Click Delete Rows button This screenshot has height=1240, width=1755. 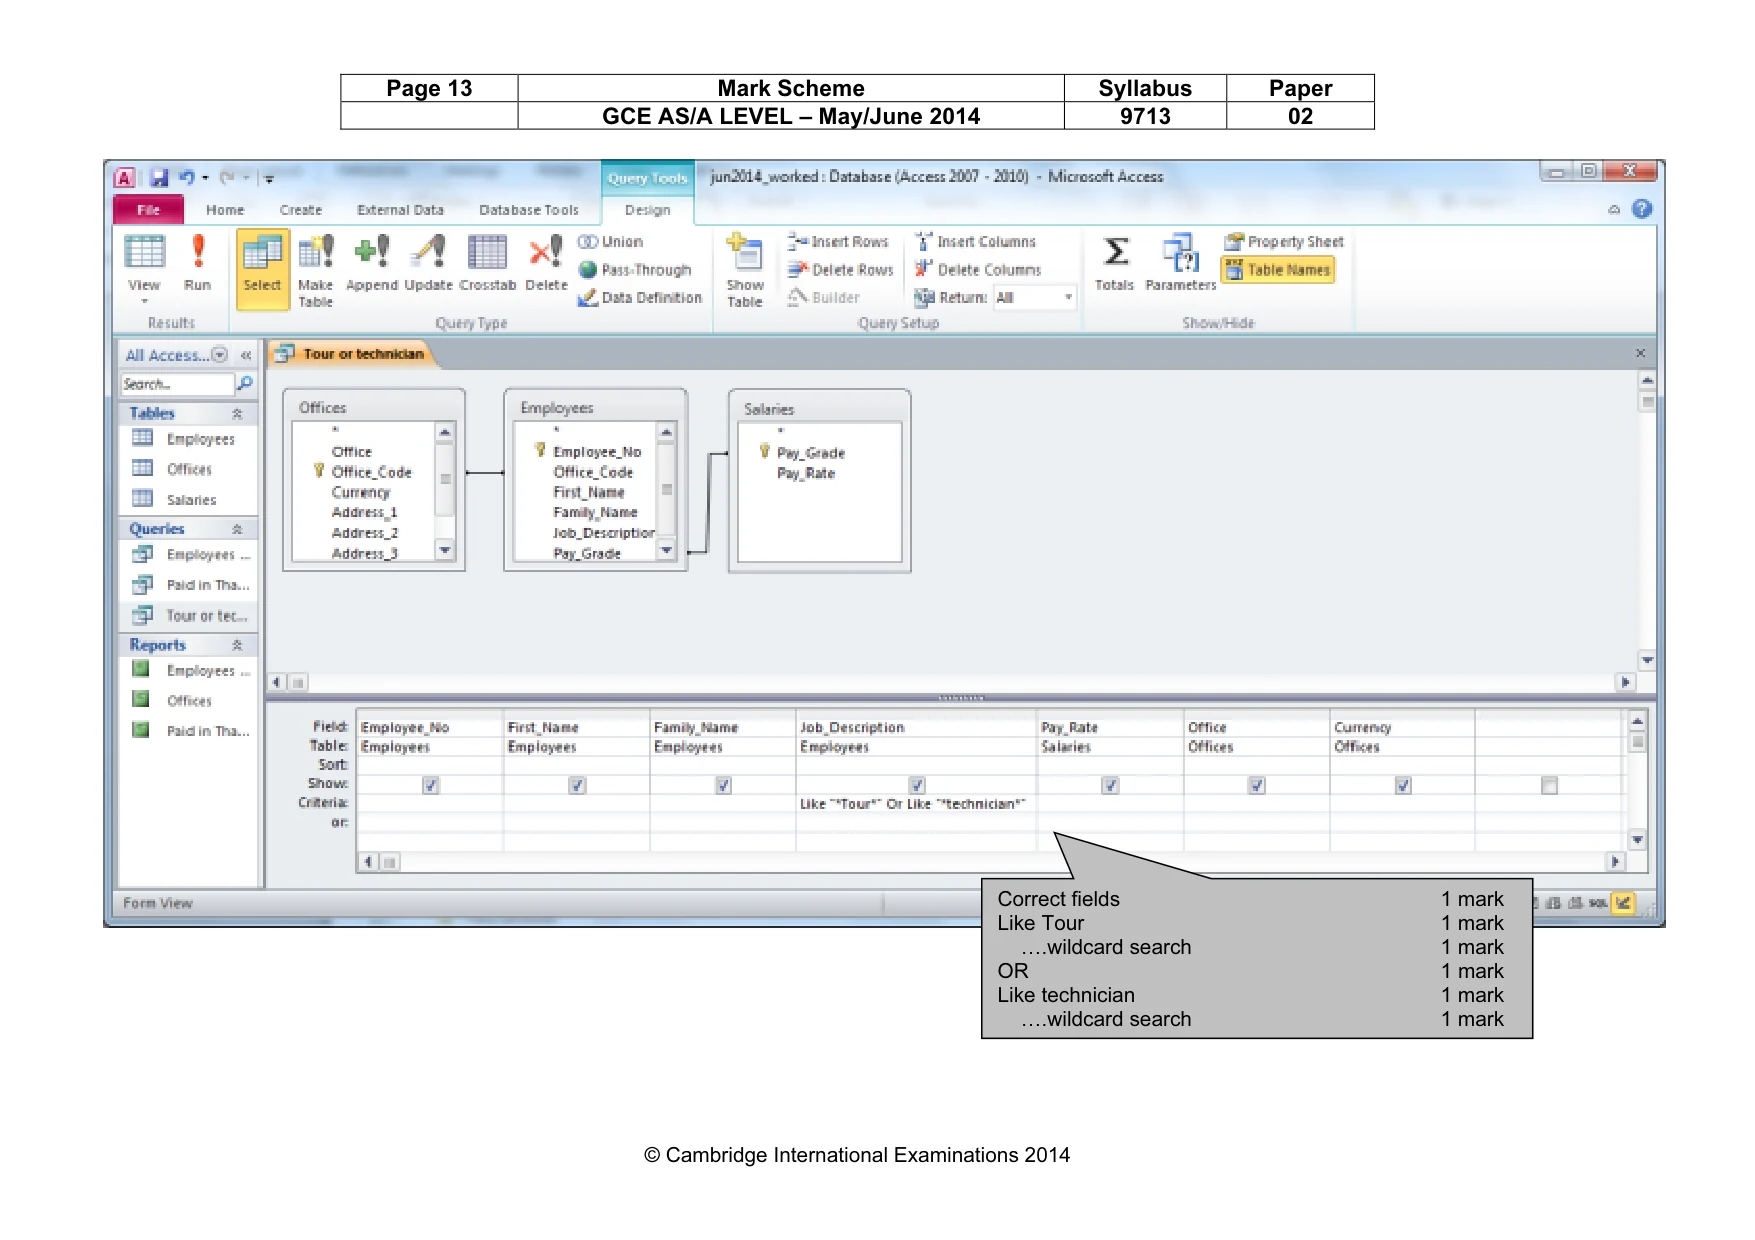tap(840, 270)
